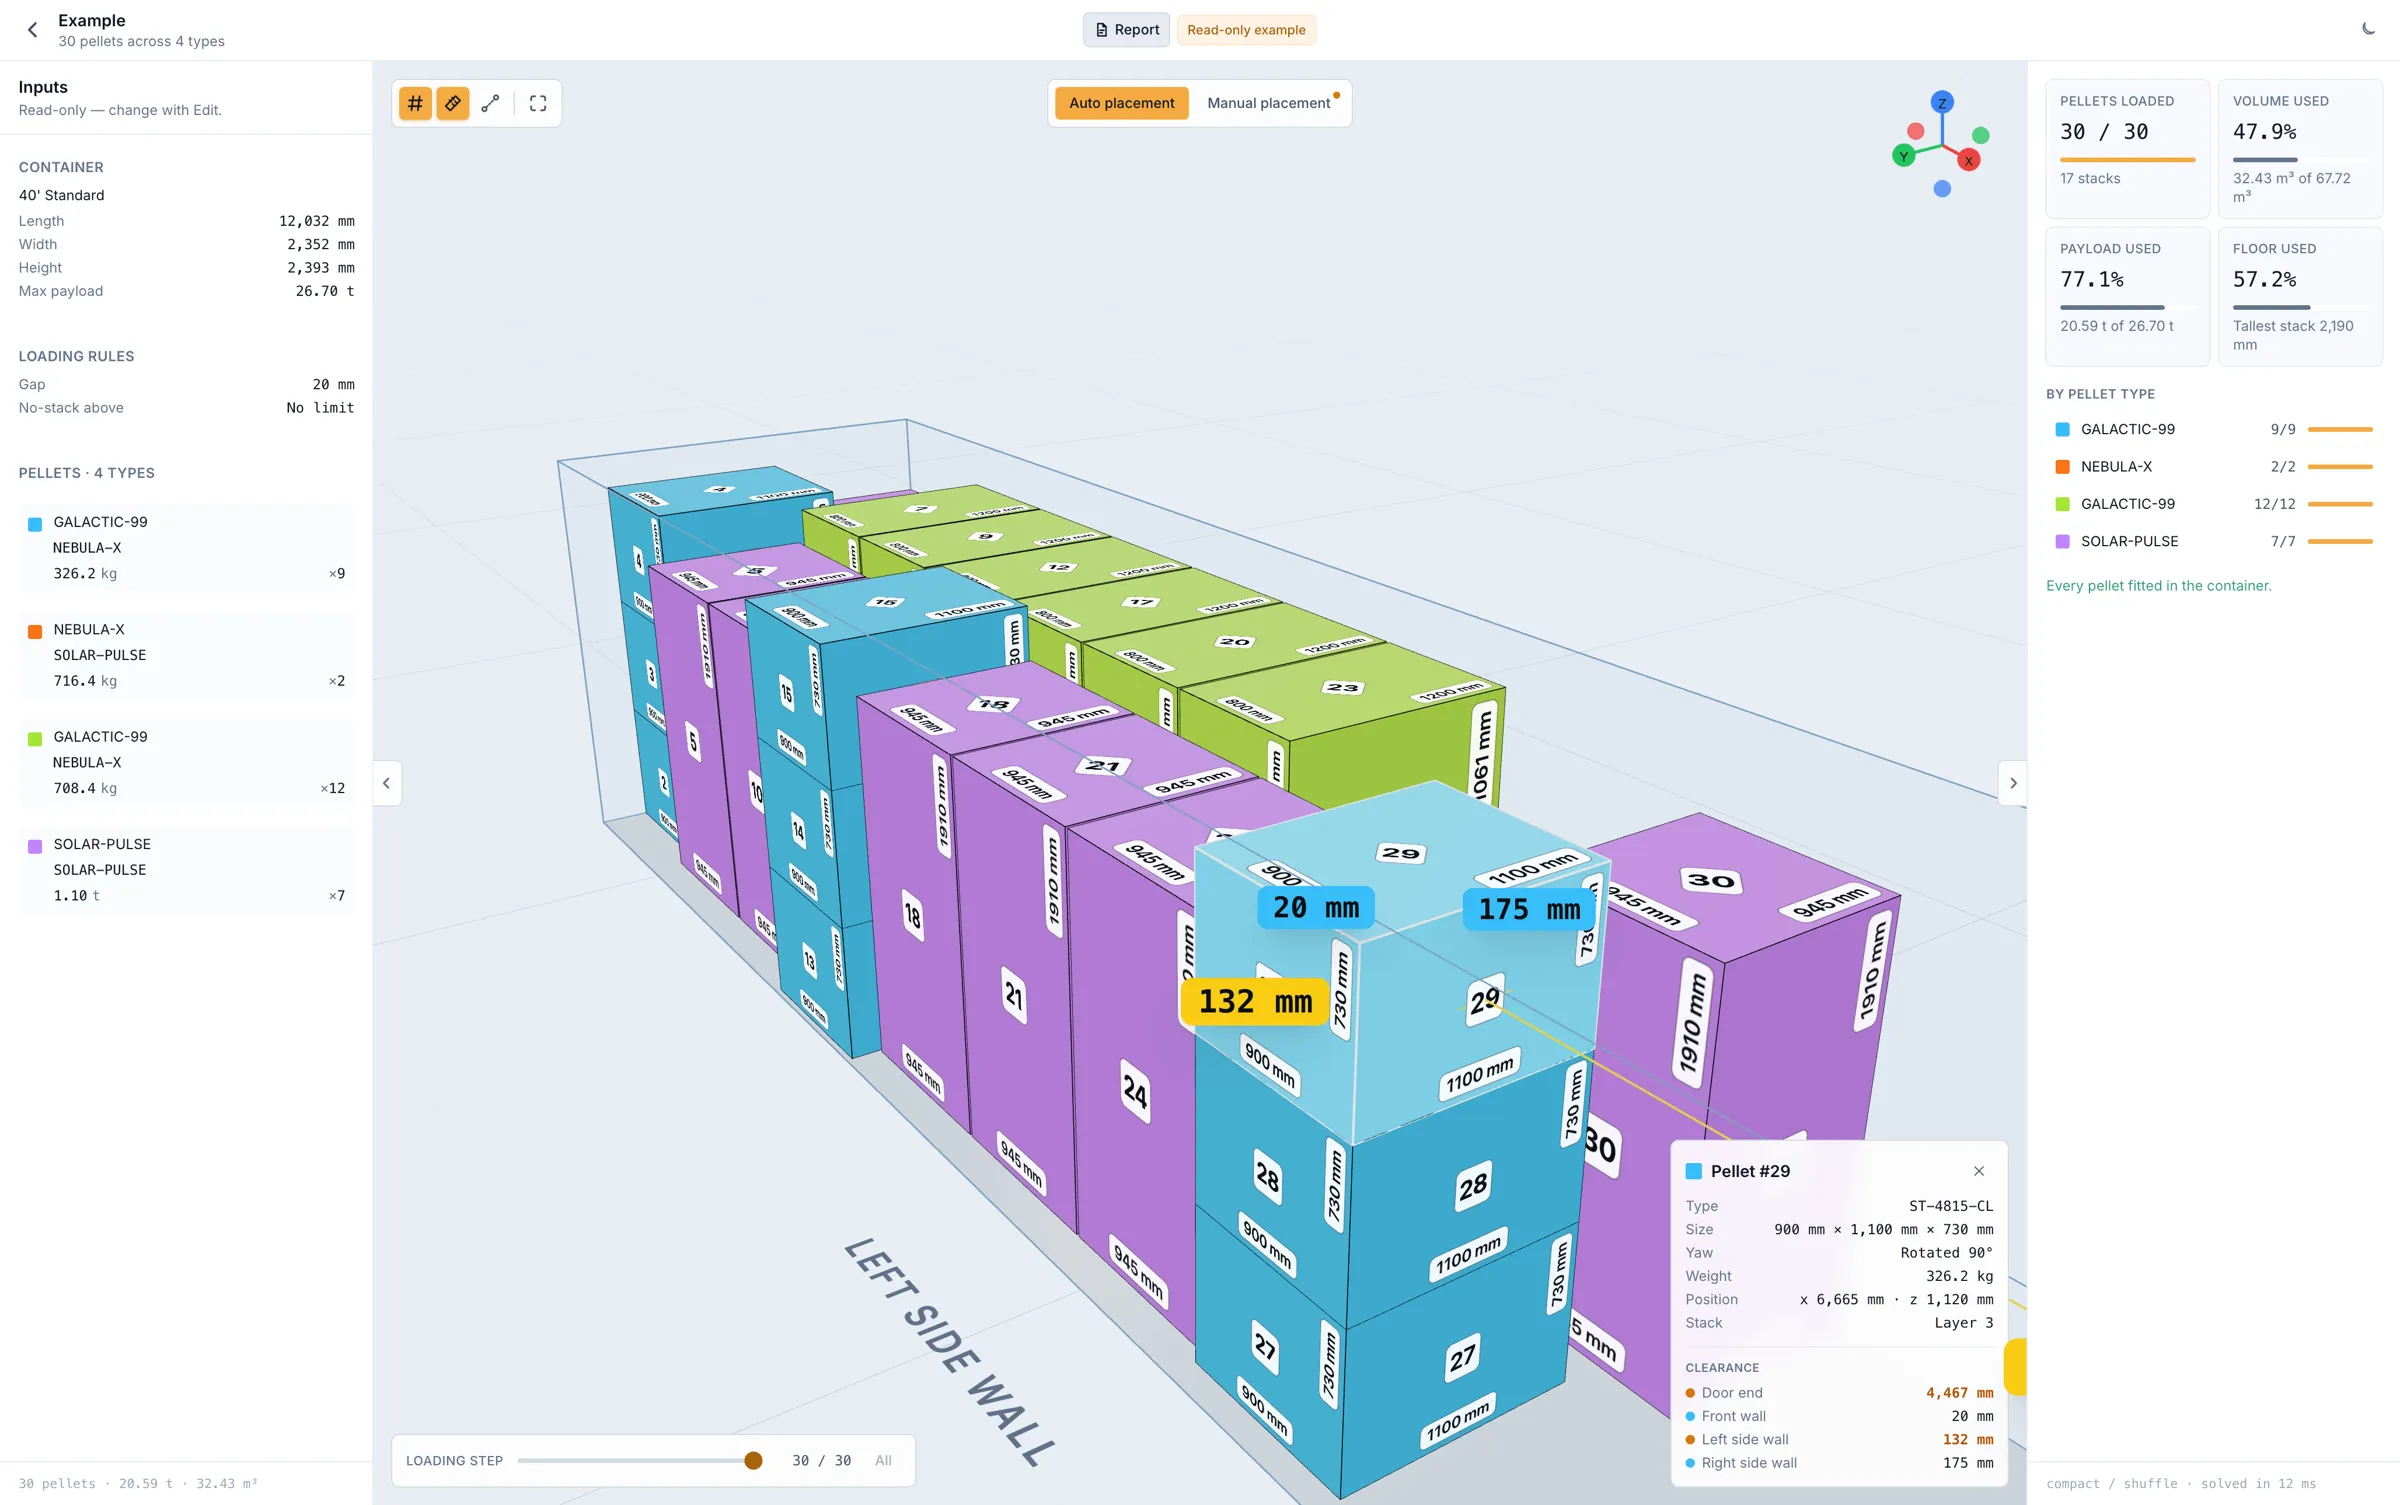Image resolution: width=2400 pixels, height=1505 pixels.
Task: Click the fit-to-view frame icon
Action: (538, 103)
